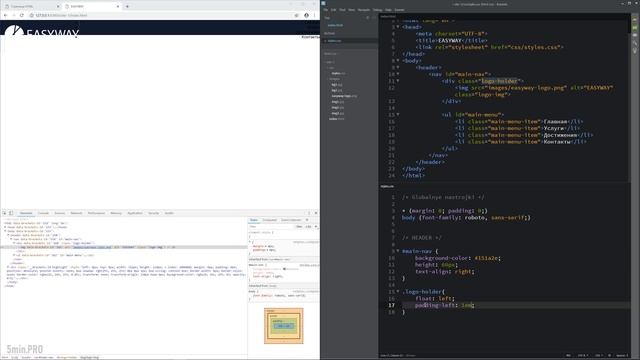
Task: Open the Brackets Help menu
Action: click(x=388, y=10)
